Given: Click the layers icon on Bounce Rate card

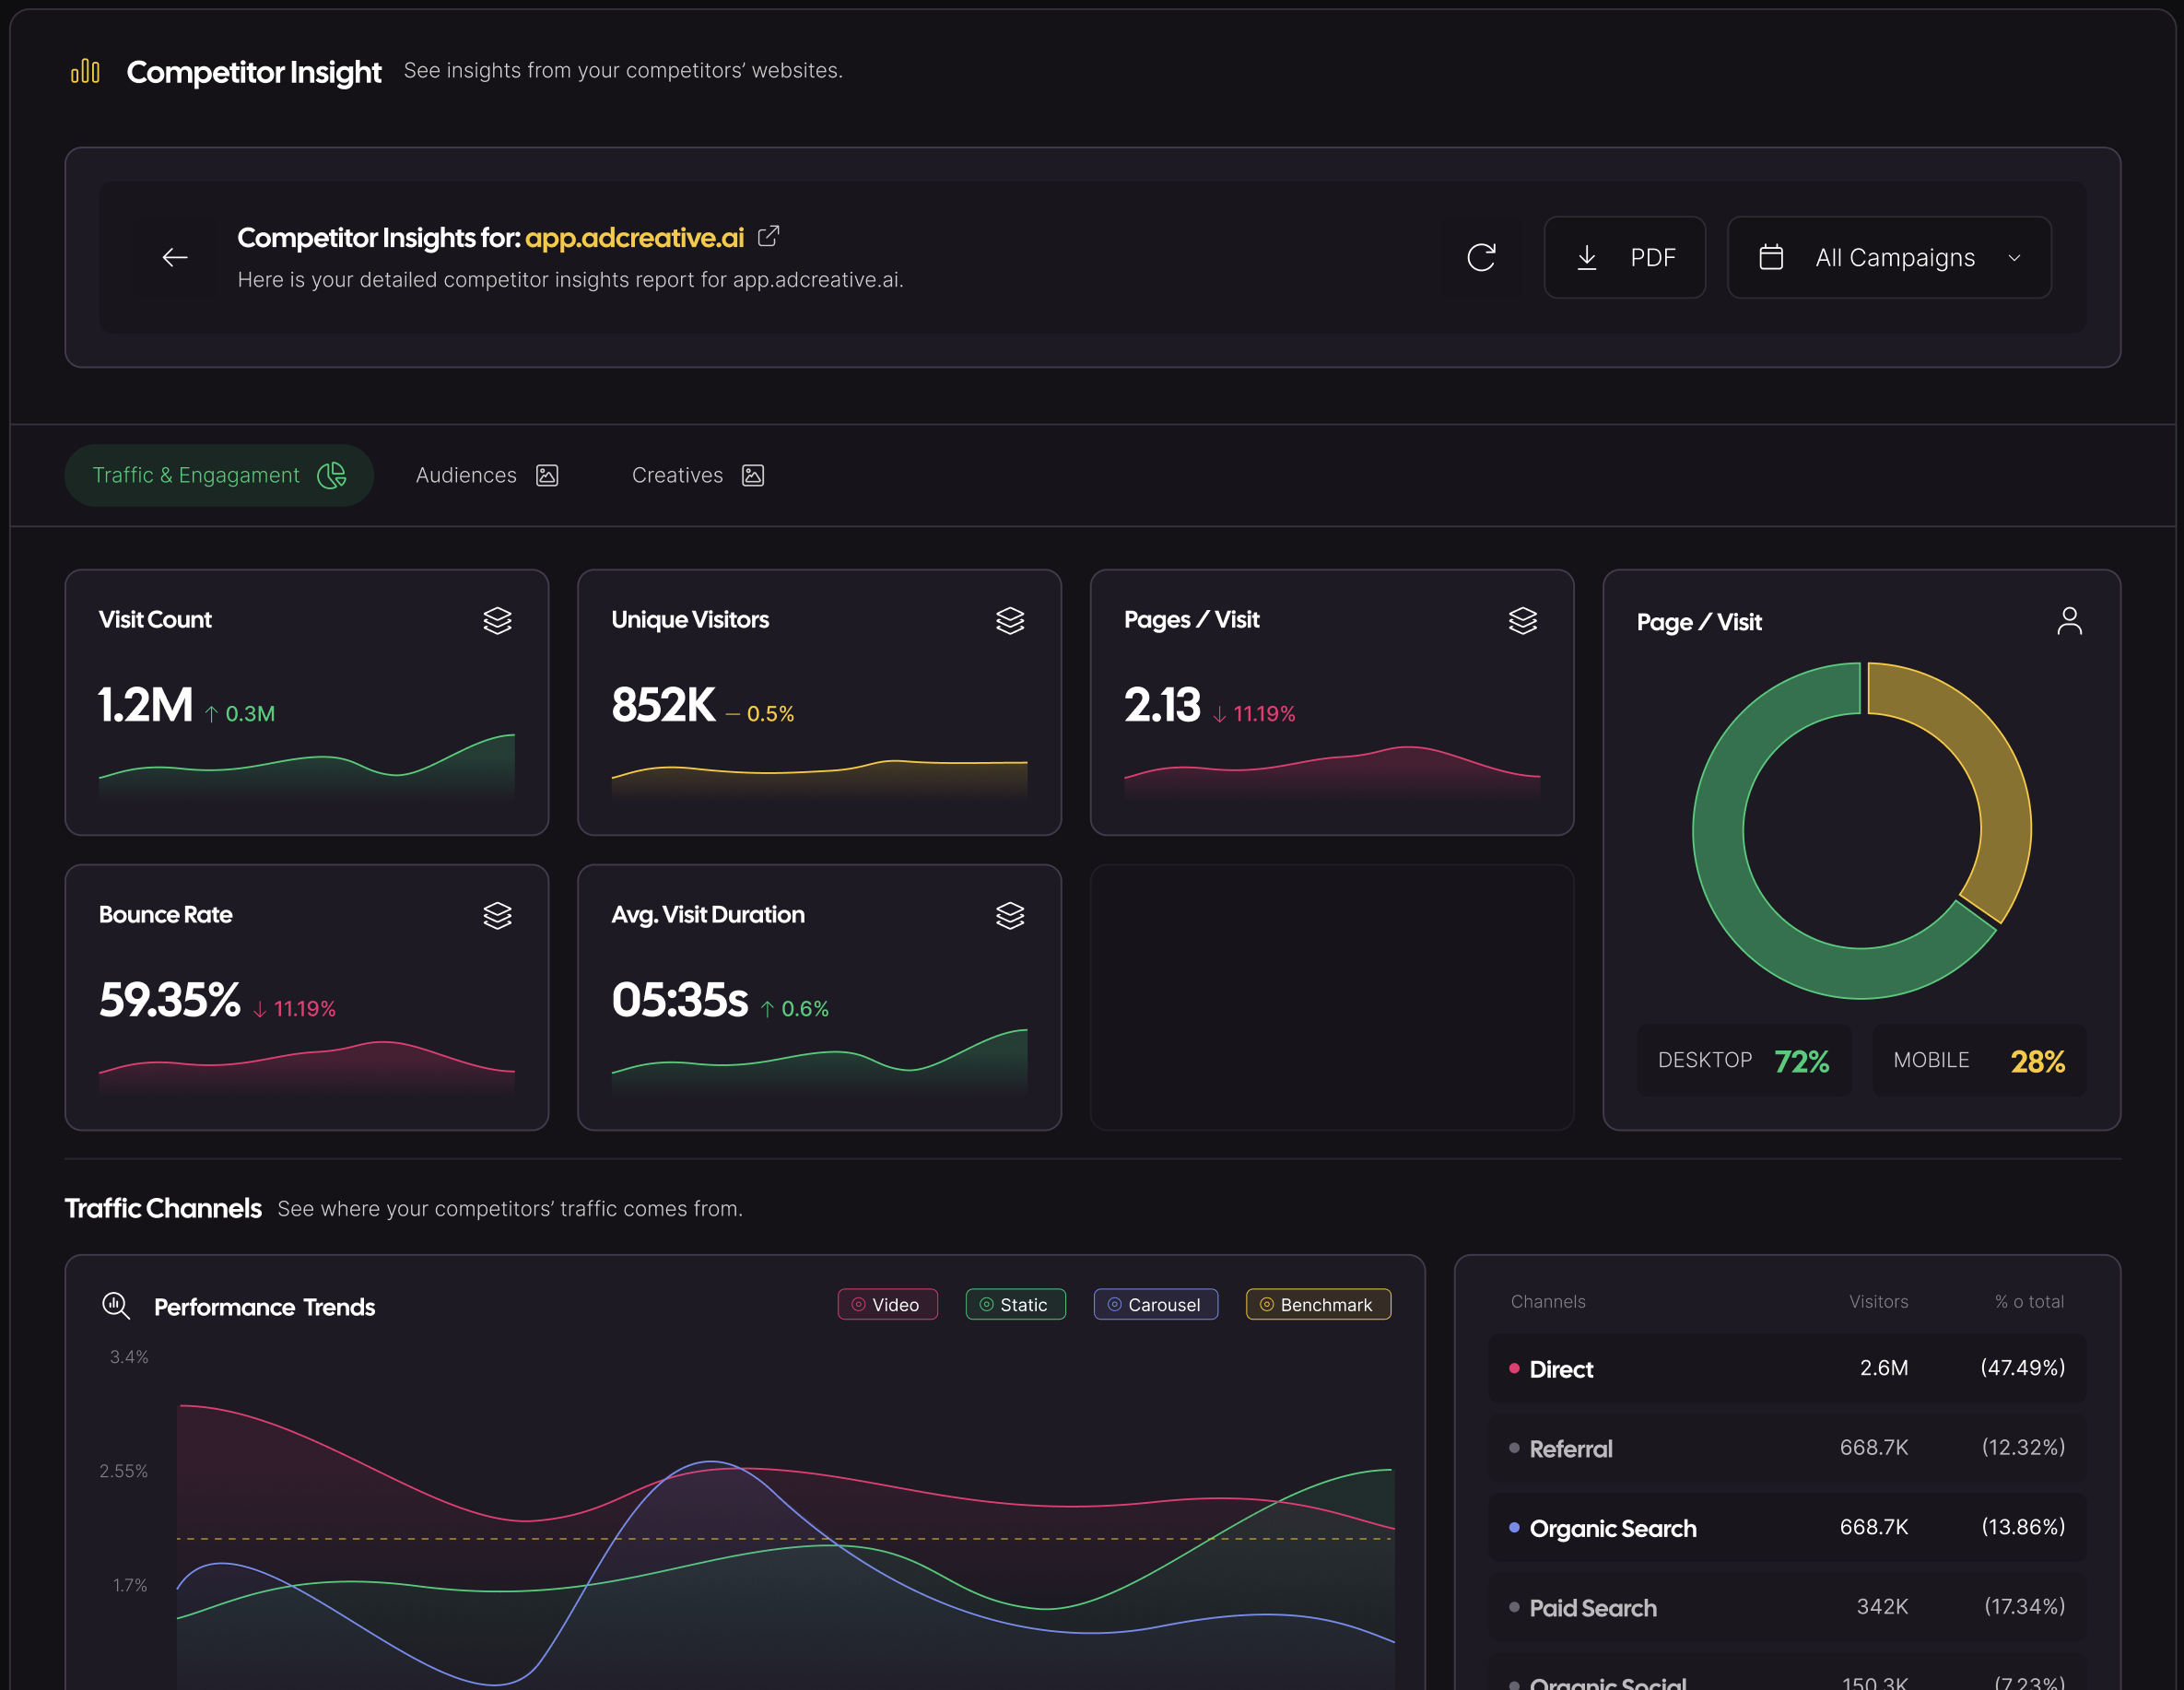Looking at the screenshot, I should pos(497,916).
